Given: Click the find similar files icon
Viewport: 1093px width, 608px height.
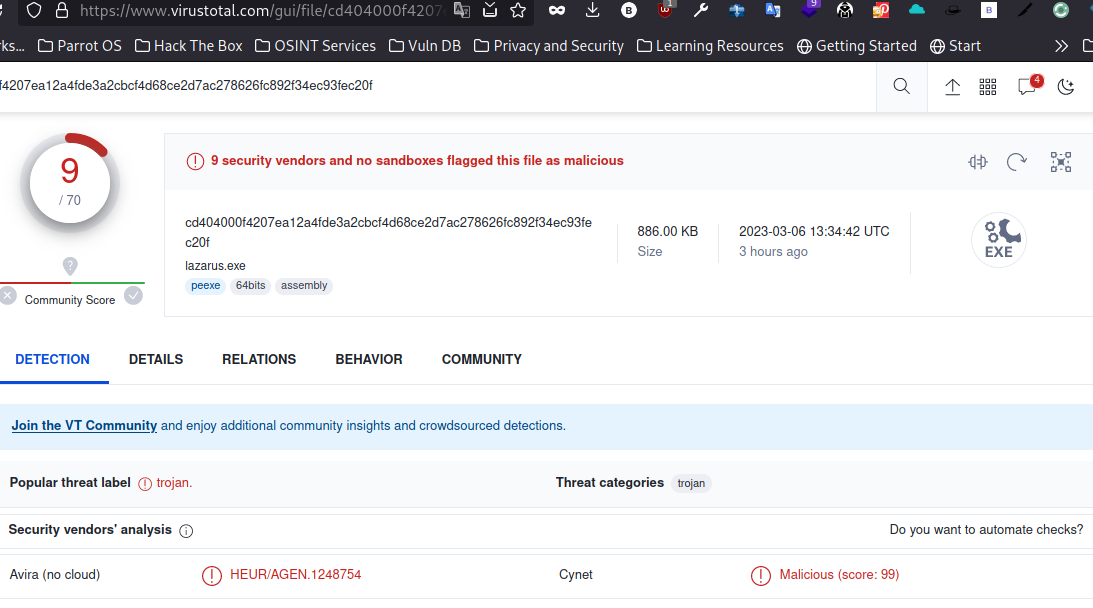Looking at the screenshot, I should pos(978,162).
